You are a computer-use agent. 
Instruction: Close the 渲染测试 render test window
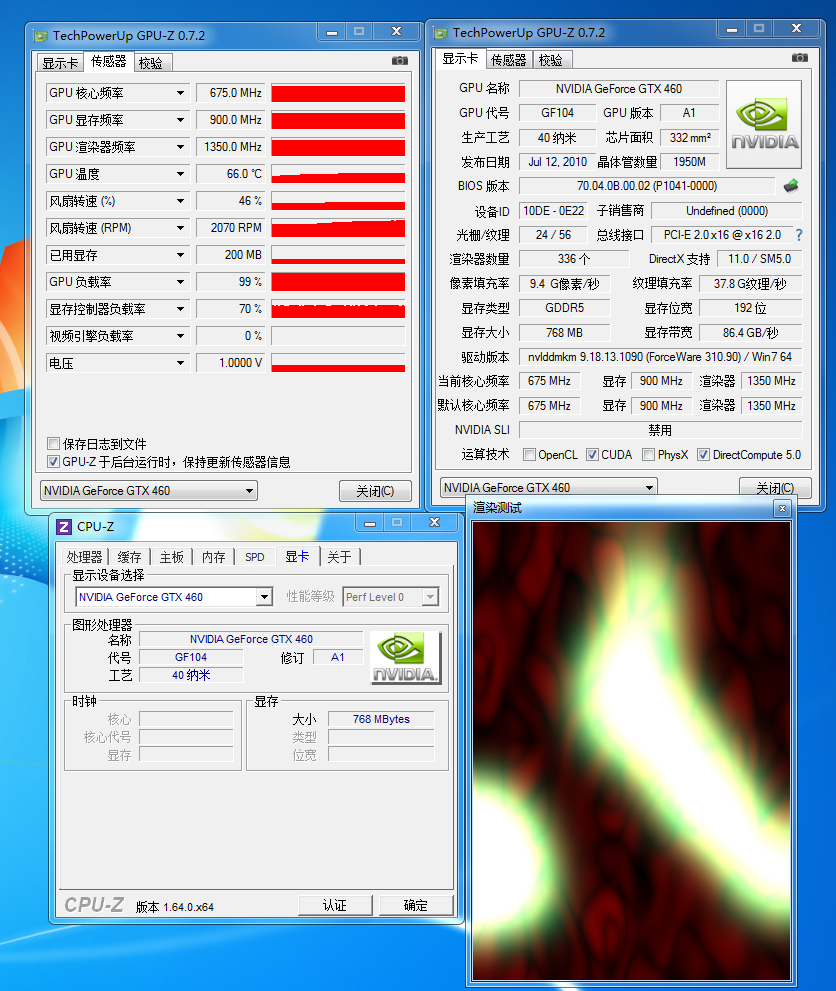pos(782,509)
